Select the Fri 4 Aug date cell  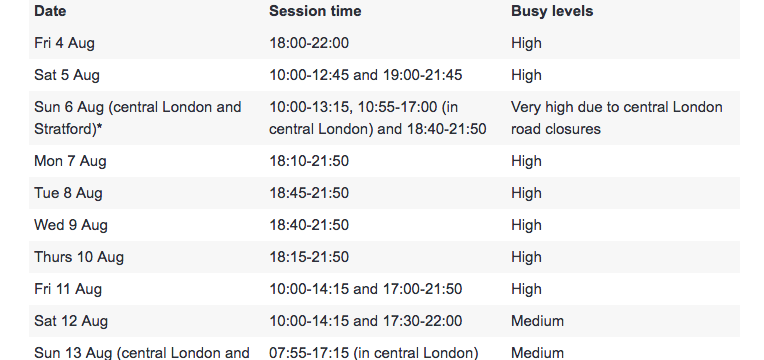[x=64, y=43]
